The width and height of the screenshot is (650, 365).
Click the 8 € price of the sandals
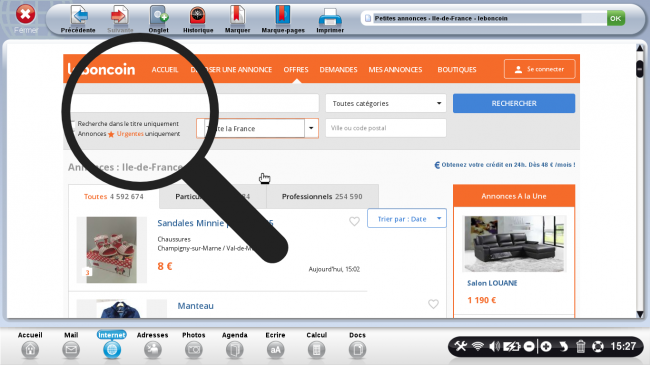pos(165,266)
